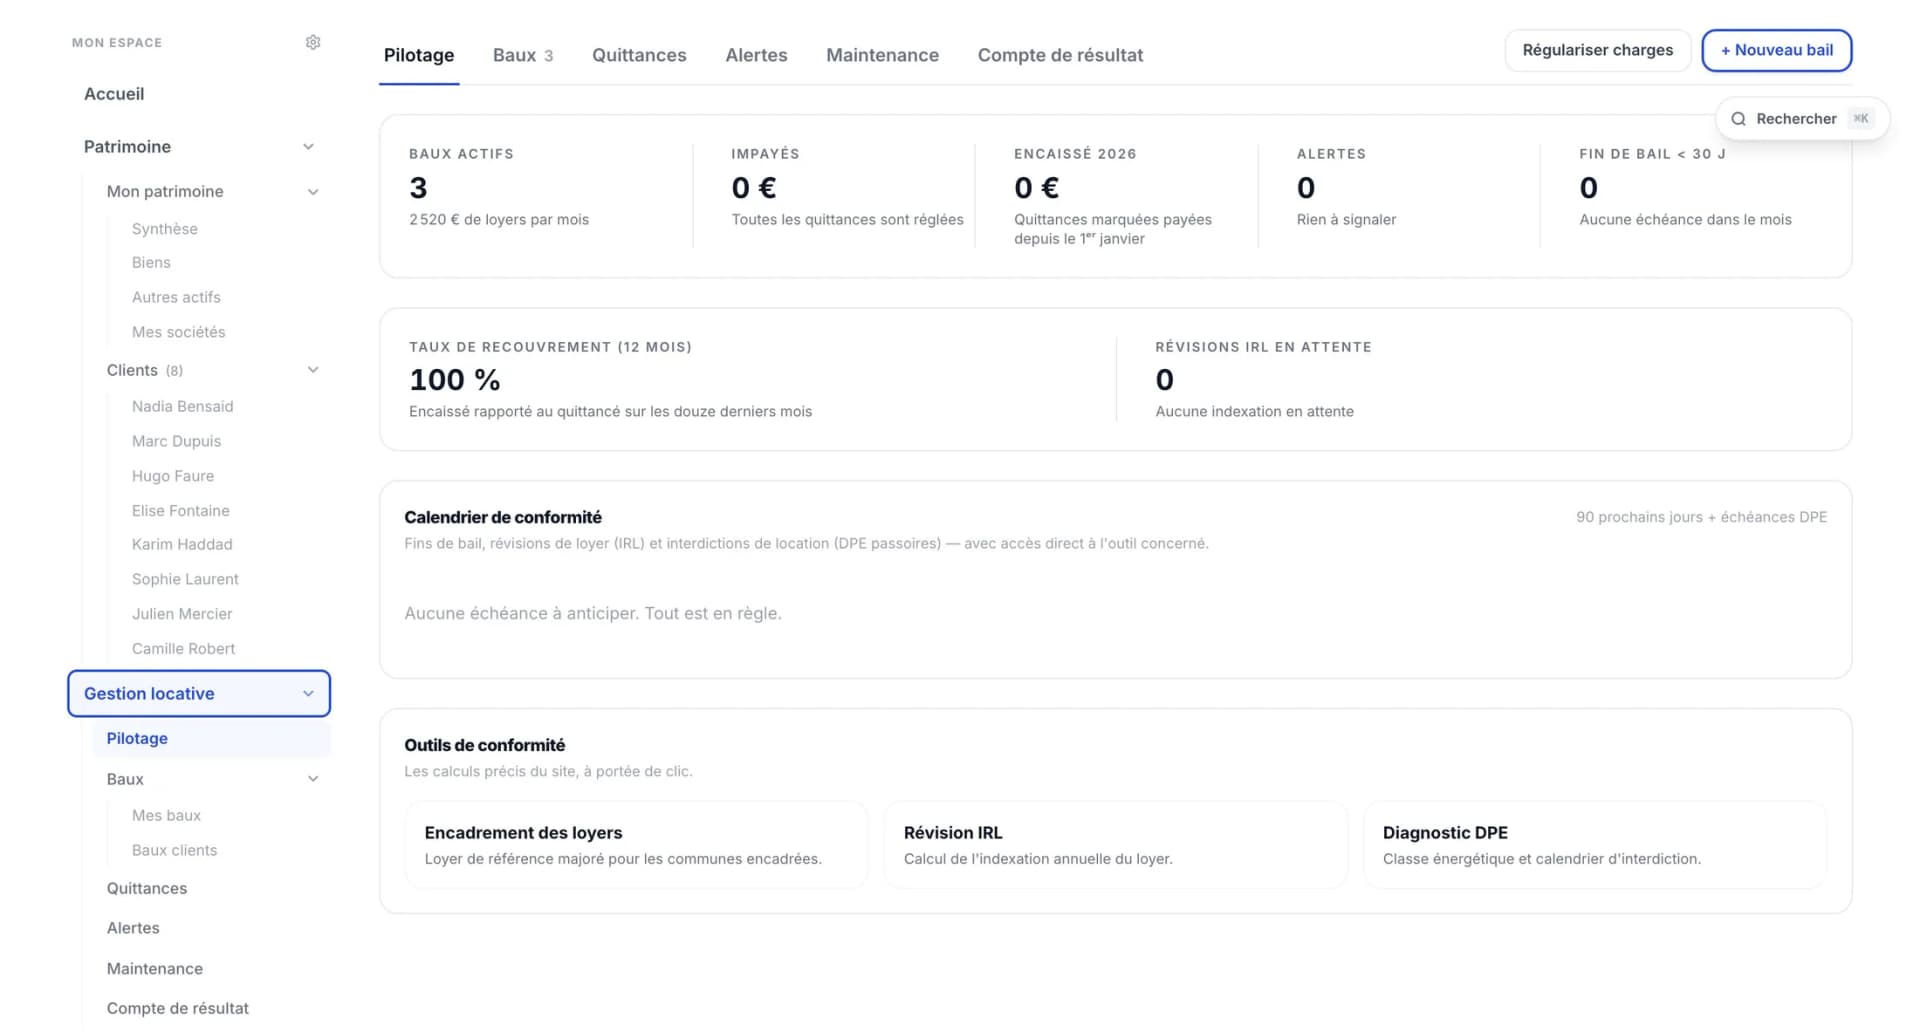Open the settings gear beside Mon Espace

point(313,42)
